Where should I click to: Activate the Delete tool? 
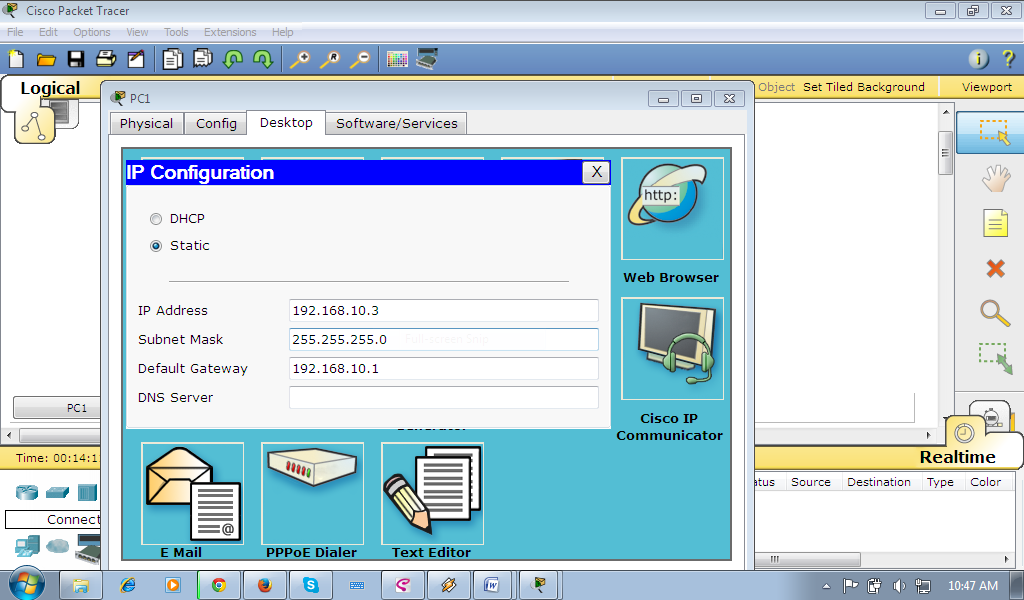pos(995,268)
